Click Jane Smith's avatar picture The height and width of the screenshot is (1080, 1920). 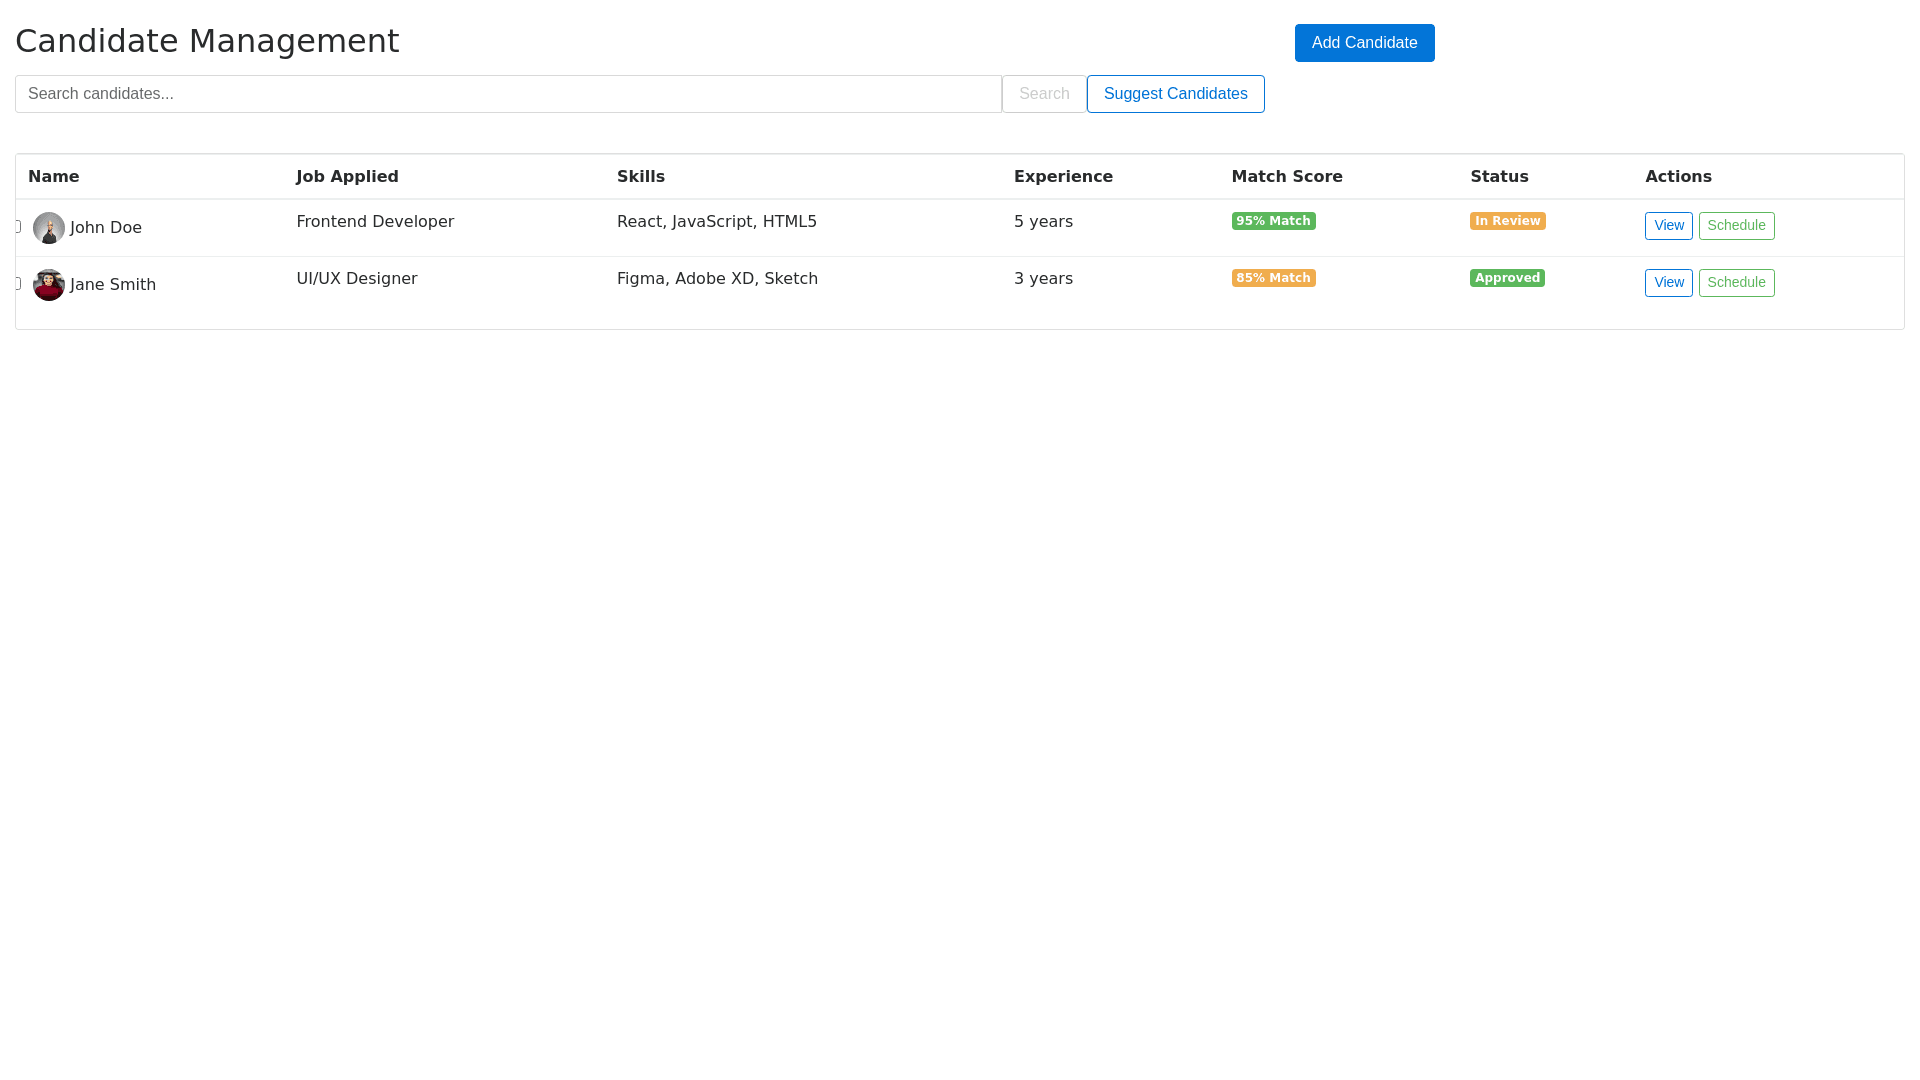[x=49, y=285]
